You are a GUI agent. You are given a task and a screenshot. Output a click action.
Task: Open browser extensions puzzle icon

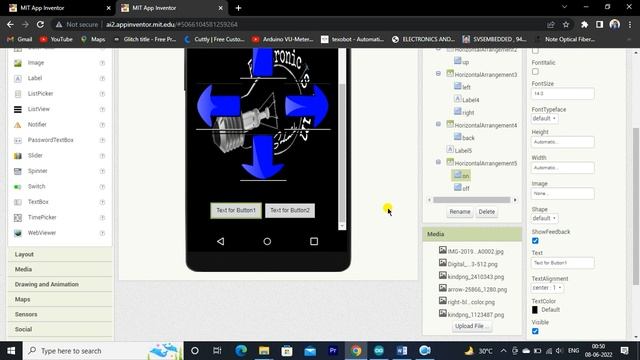584,24
